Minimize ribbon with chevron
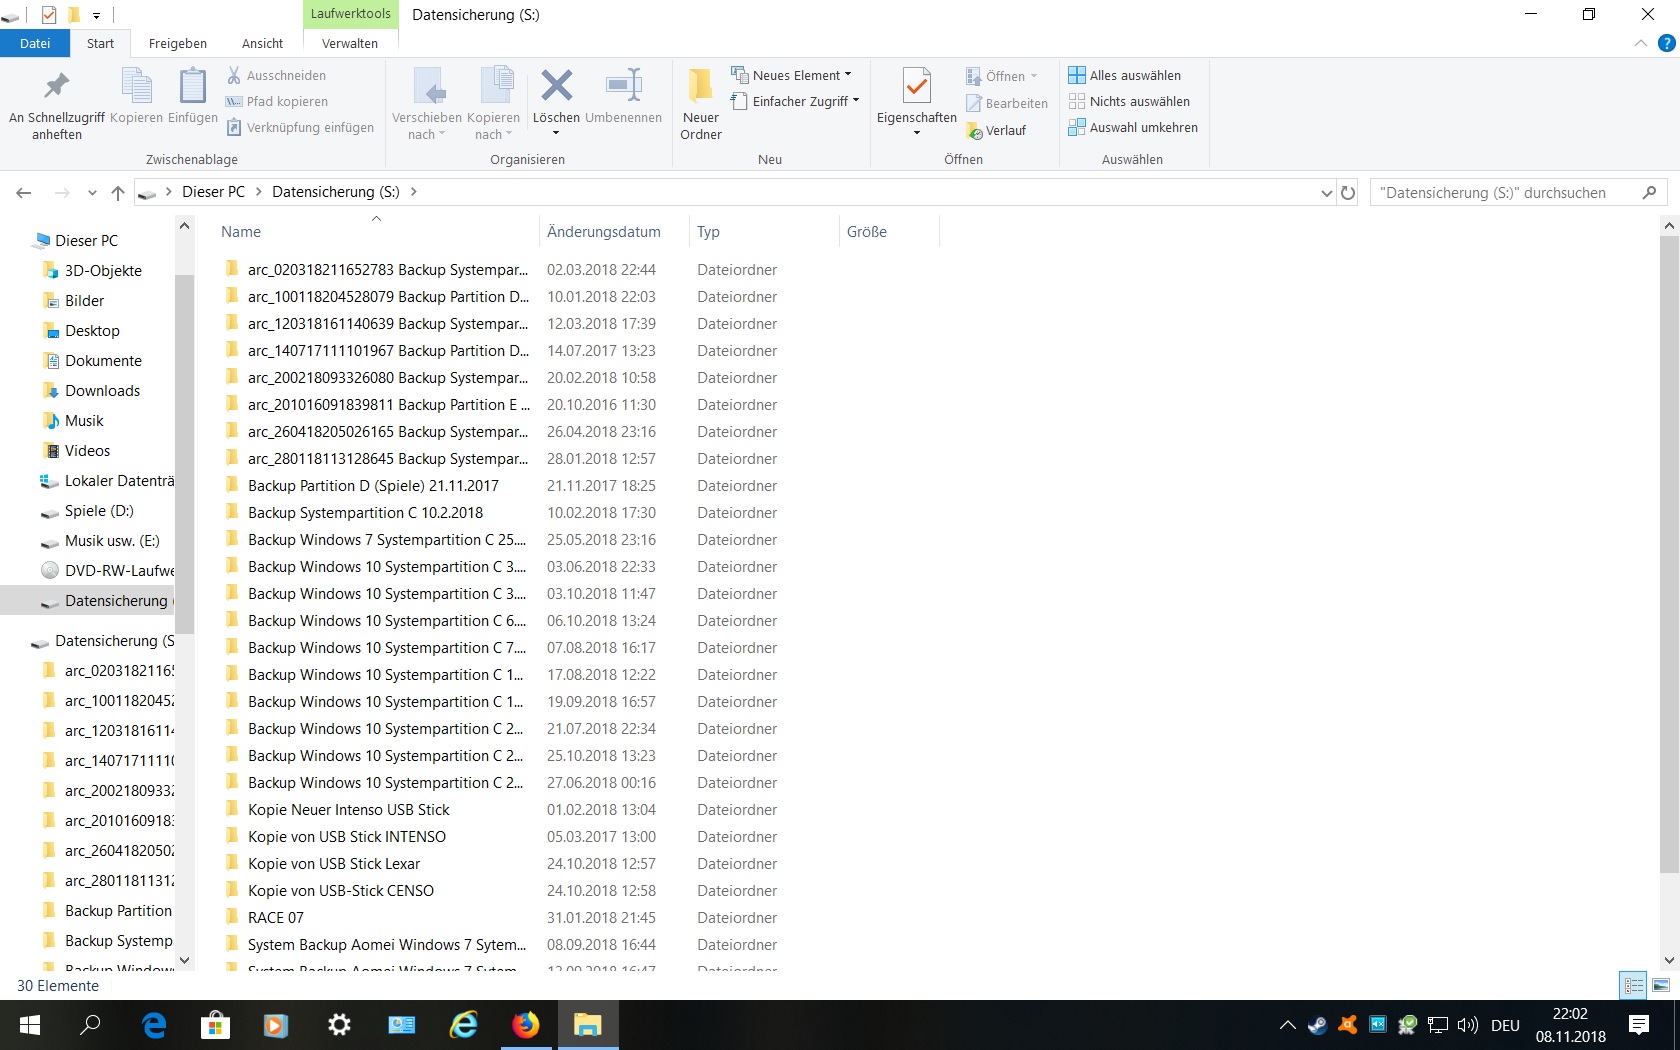The width and height of the screenshot is (1680, 1050). pyautogui.click(x=1640, y=43)
